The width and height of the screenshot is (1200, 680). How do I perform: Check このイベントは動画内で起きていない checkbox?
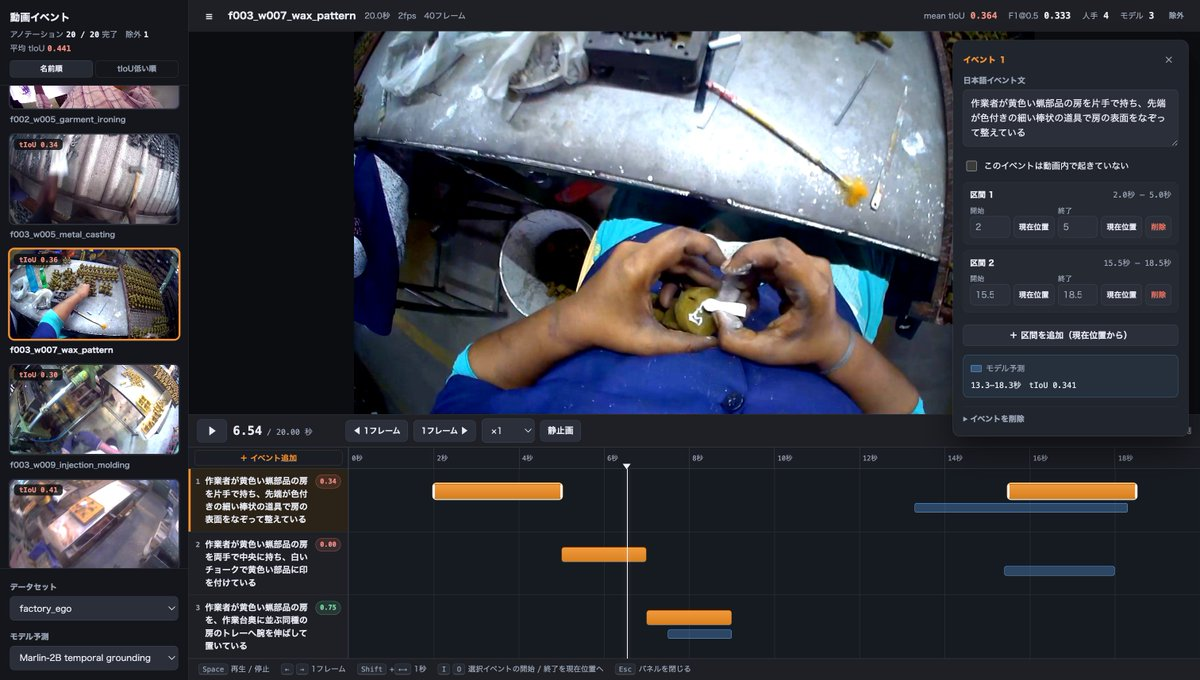tap(971, 166)
